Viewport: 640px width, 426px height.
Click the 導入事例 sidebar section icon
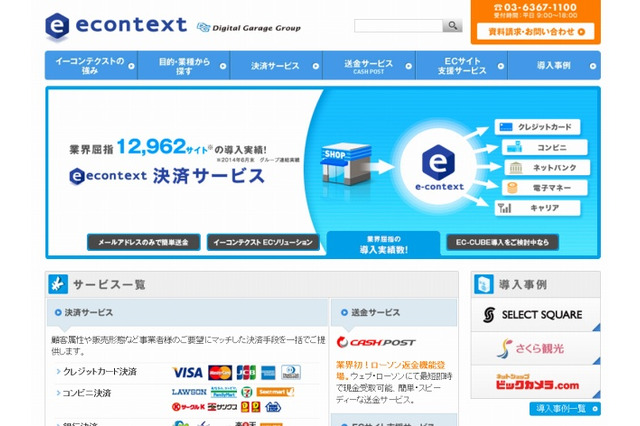484,284
